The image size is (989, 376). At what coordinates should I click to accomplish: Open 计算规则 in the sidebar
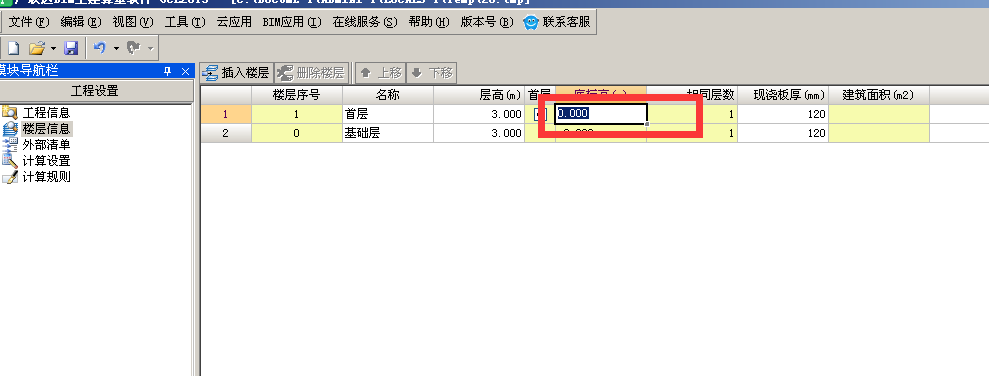(x=37, y=177)
